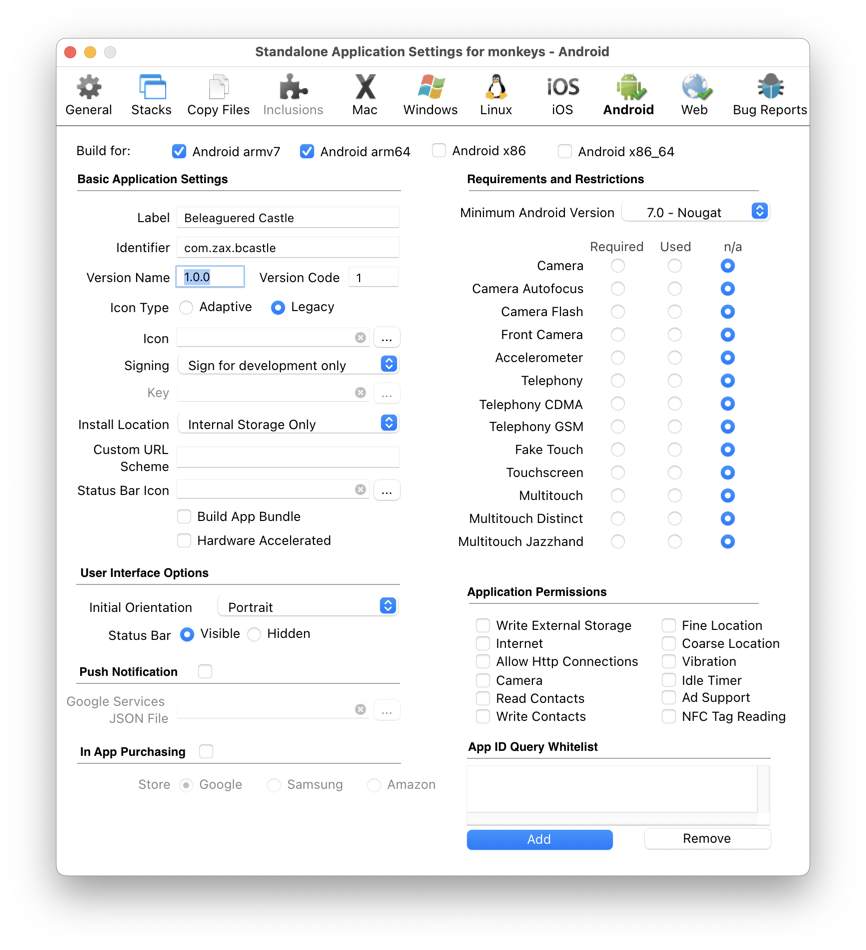
Task: Check NFC Tag Reading permission
Action: tap(669, 717)
